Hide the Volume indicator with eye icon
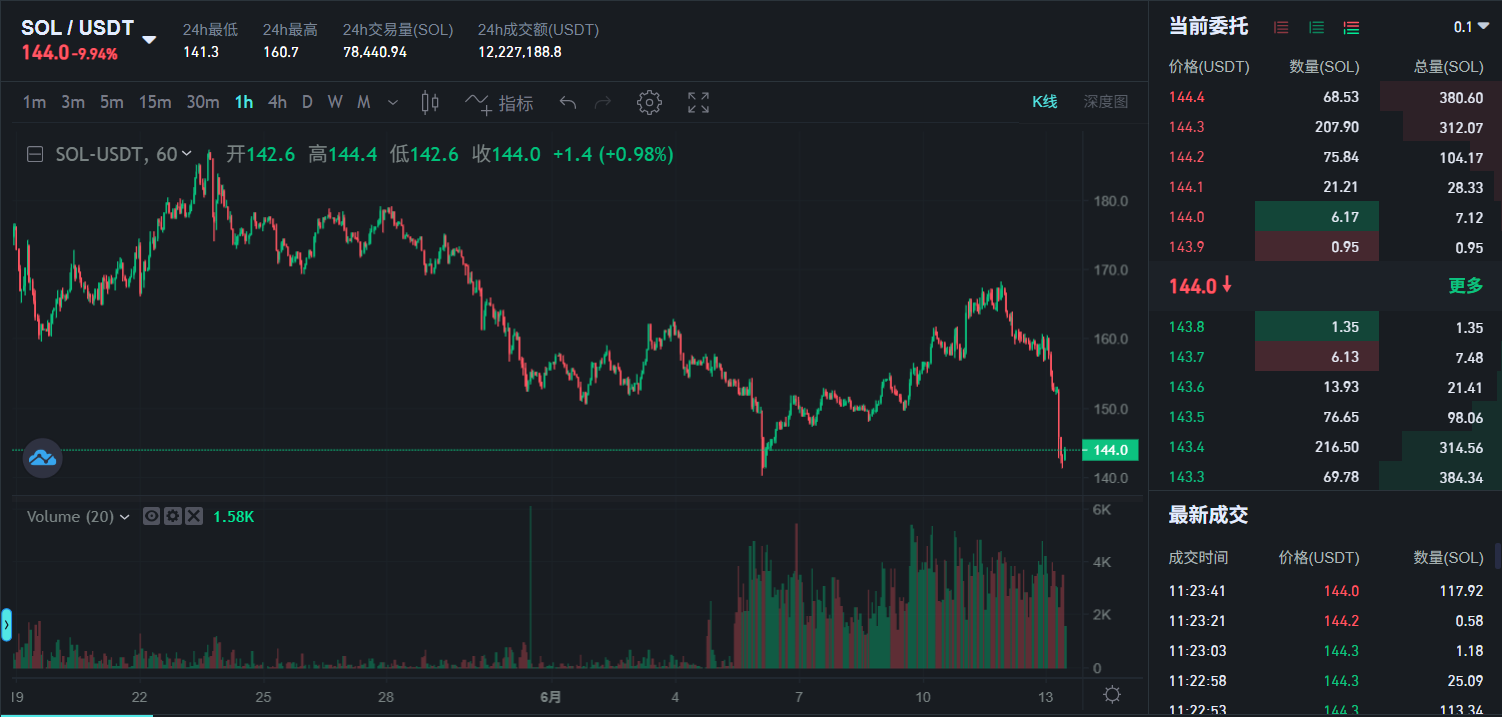This screenshot has width=1502, height=717. point(152,516)
